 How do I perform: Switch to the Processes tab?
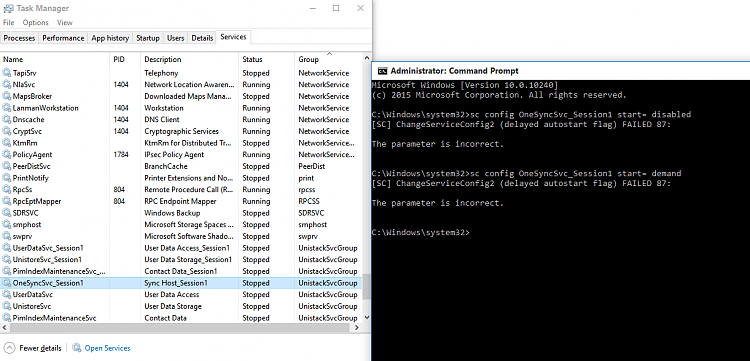[x=20, y=38]
